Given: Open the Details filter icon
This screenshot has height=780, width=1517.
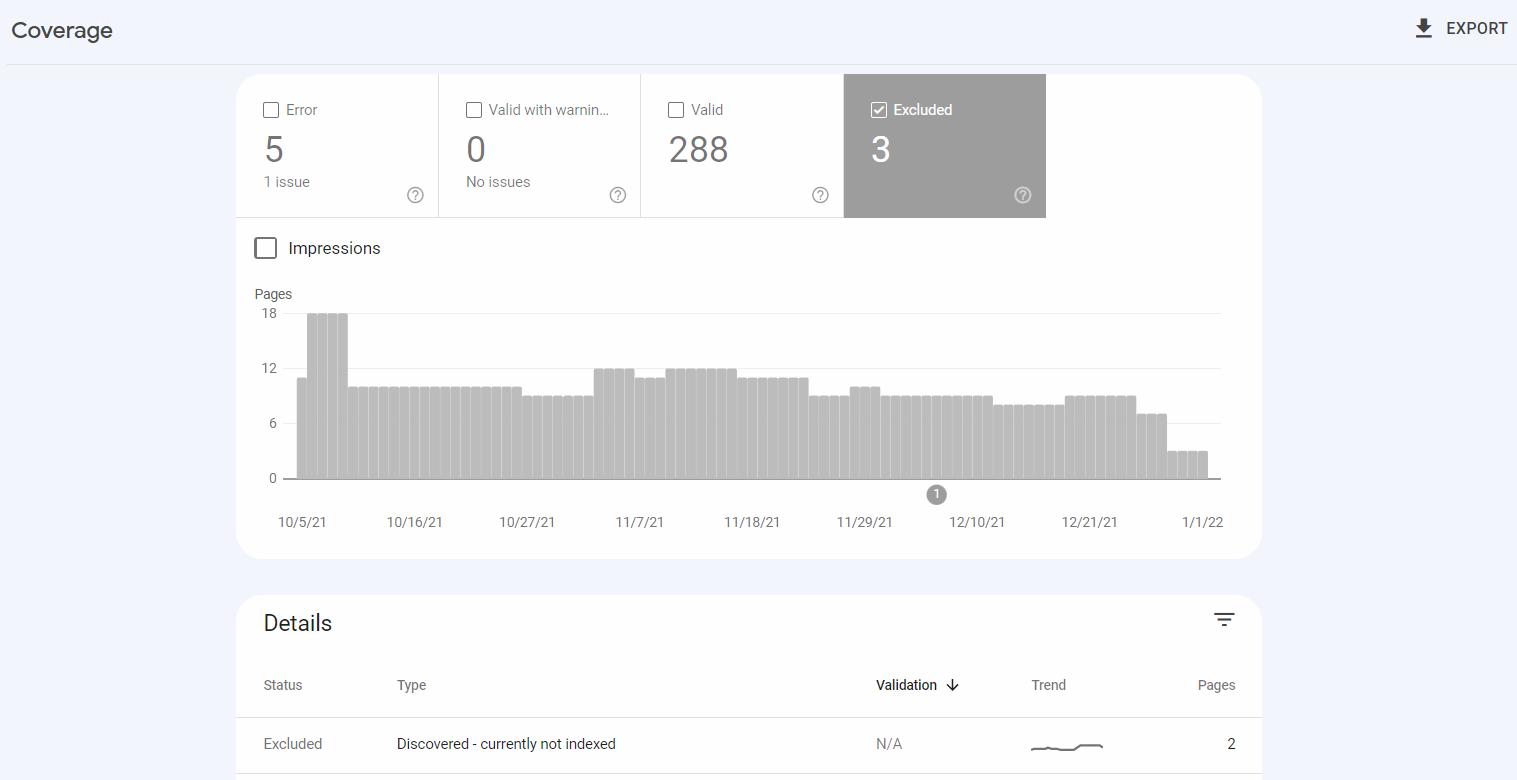Looking at the screenshot, I should coord(1224,620).
